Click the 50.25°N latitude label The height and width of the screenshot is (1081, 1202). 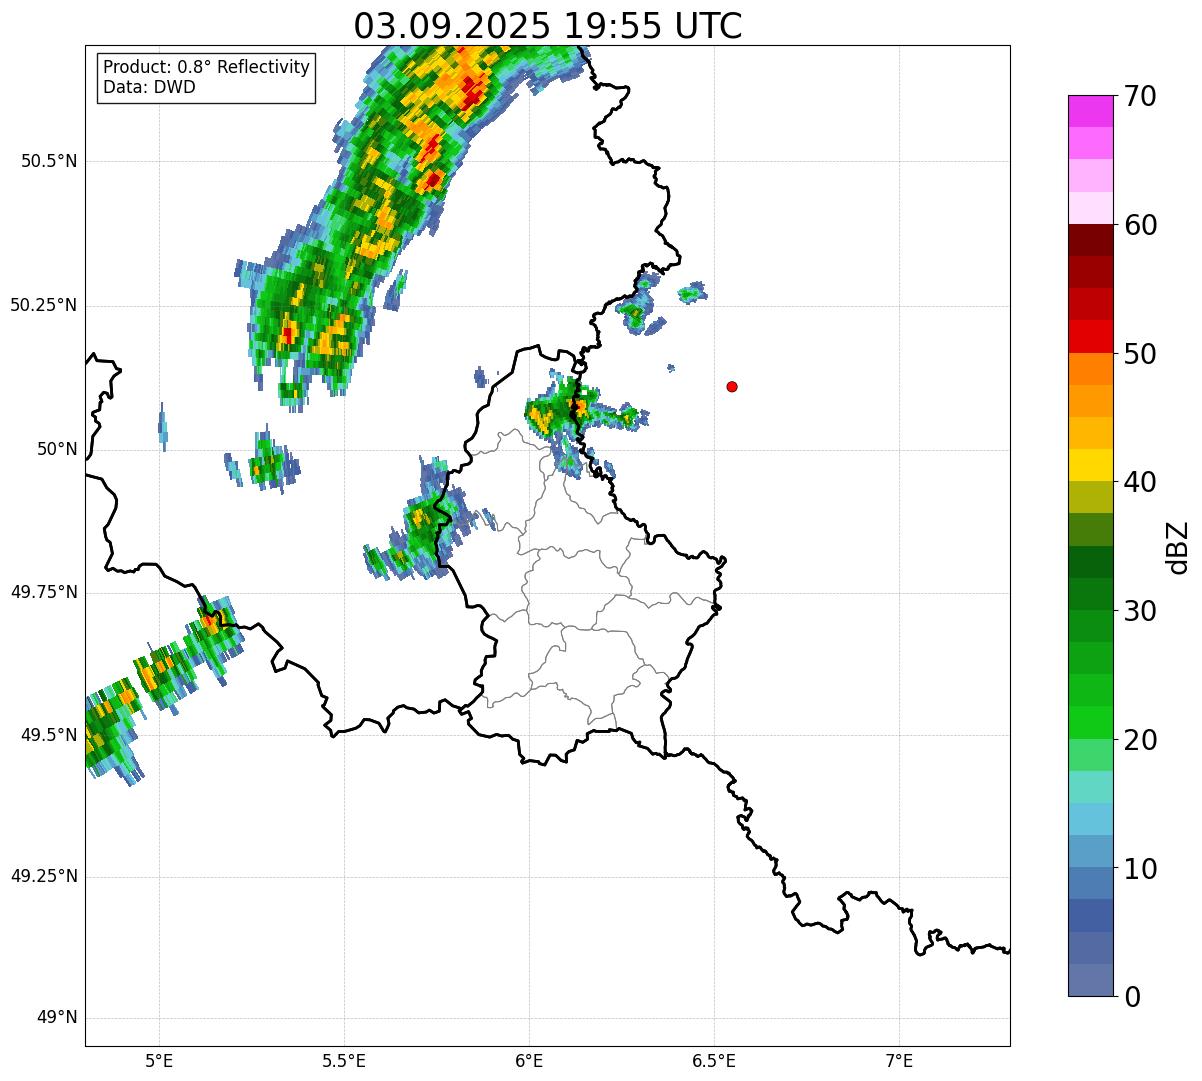pos(44,305)
